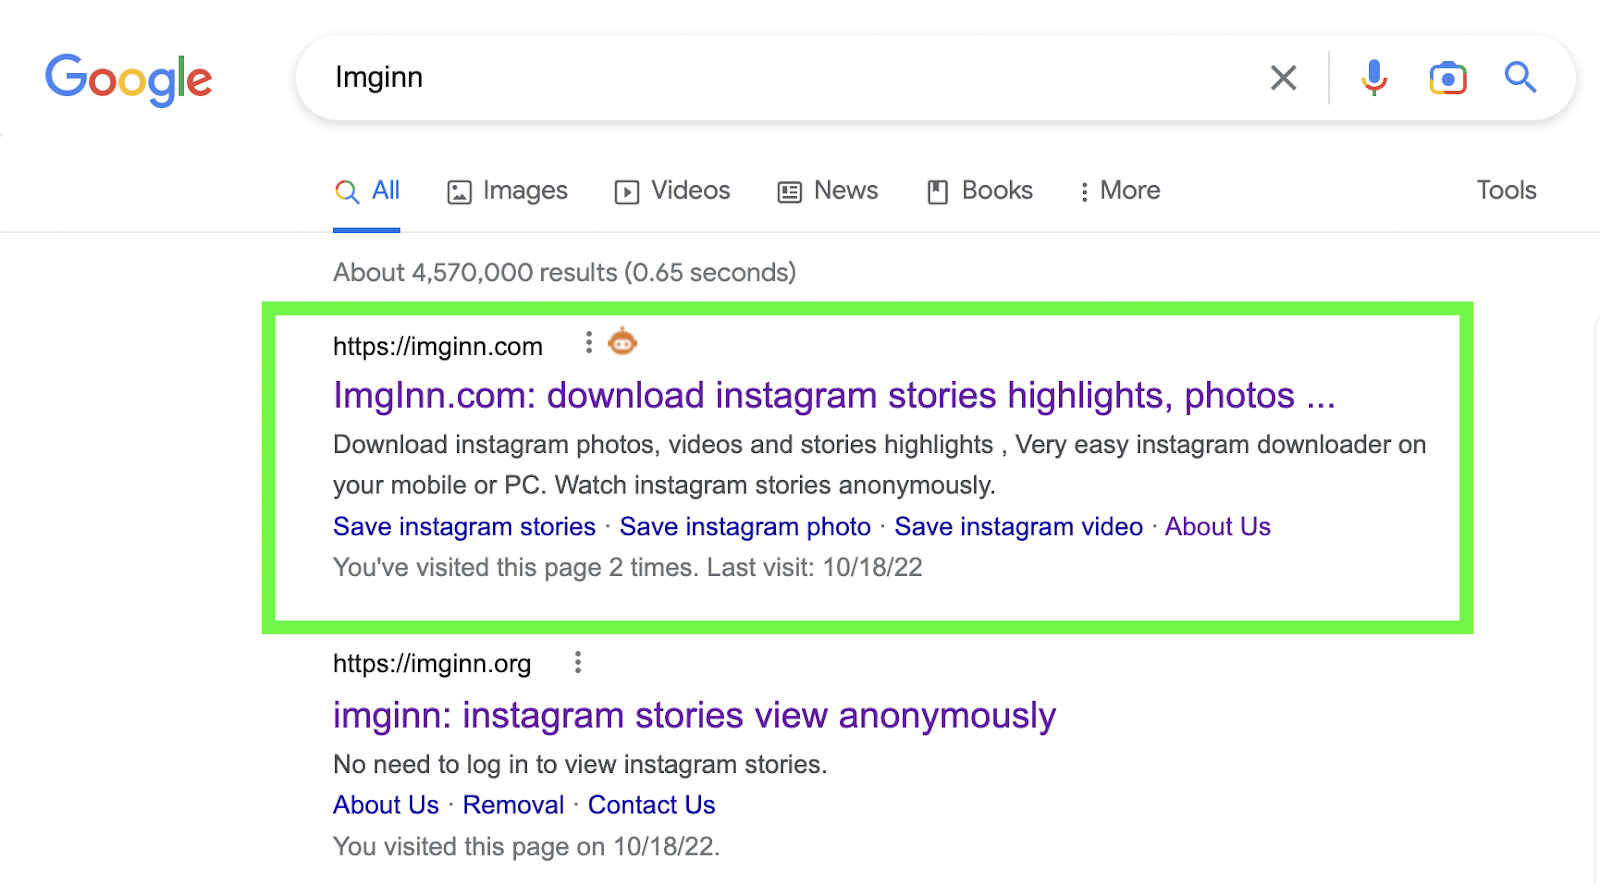Open the Tools filter option

click(x=1506, y=190)
